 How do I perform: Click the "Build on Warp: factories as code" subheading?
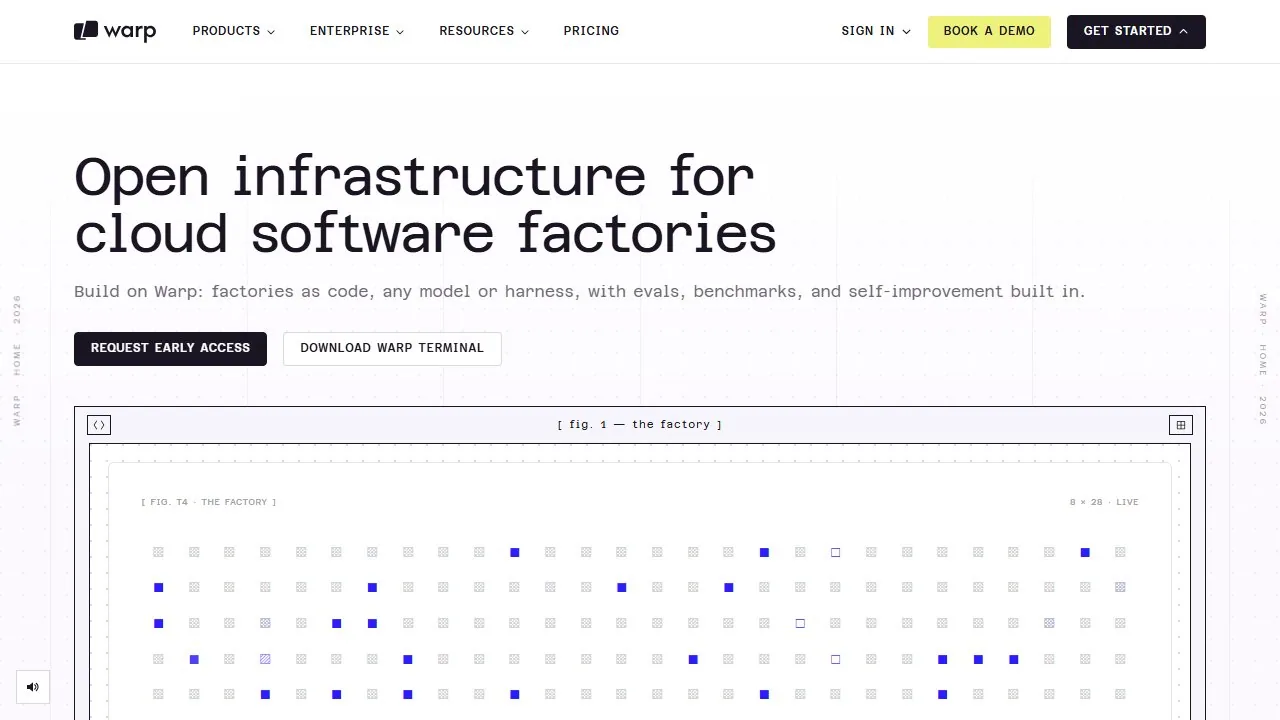(x=579, y=292)
